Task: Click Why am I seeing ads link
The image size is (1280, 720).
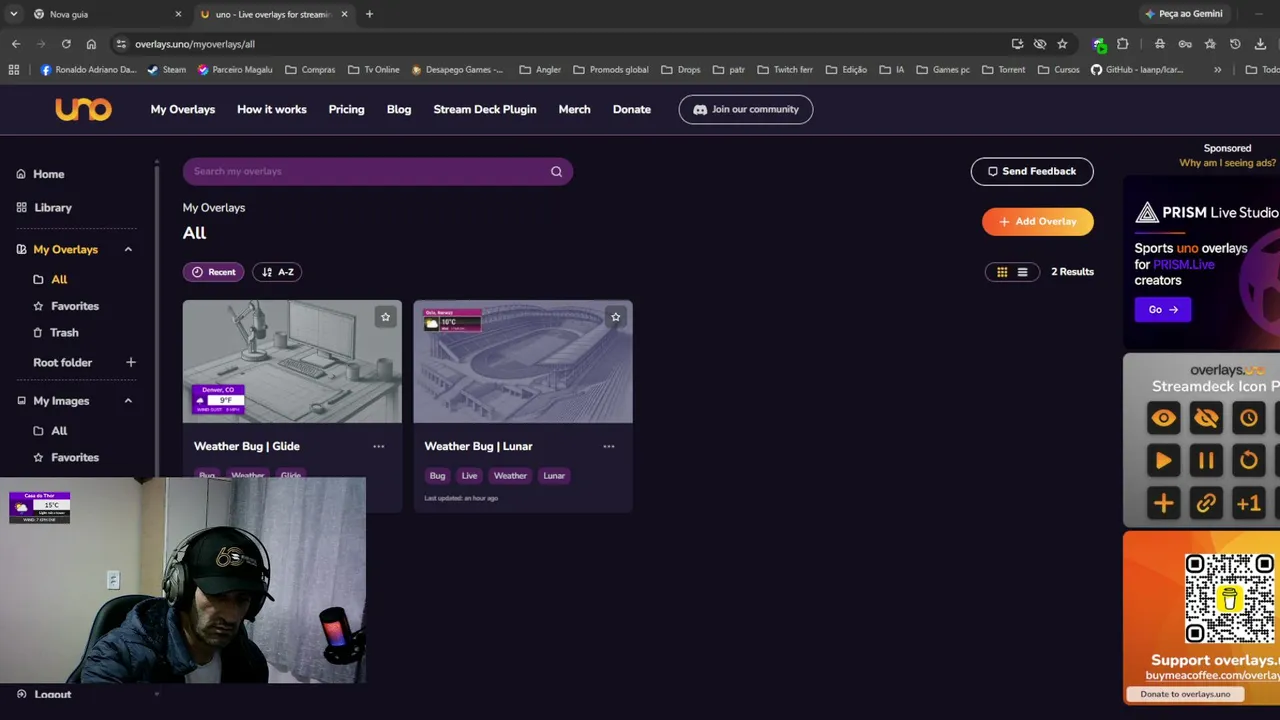Action: coord(1227,163)
